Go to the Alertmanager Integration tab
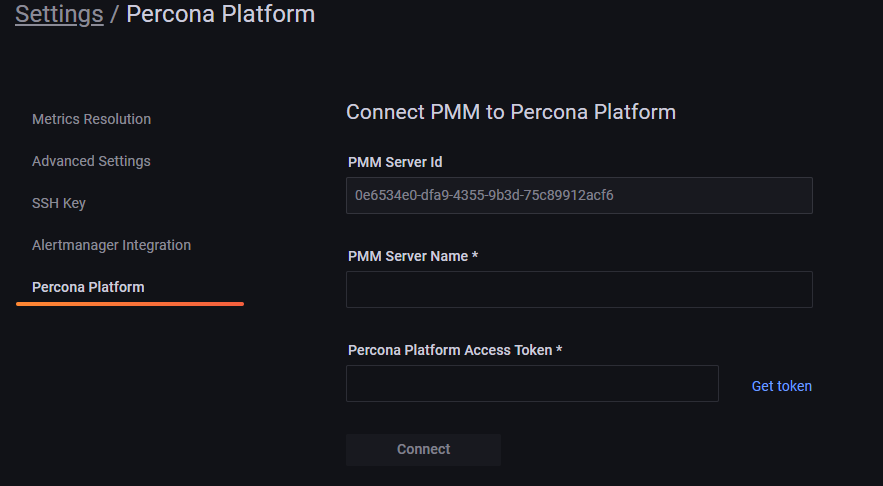This screenshot has width=883, height=486. [111, 245]
